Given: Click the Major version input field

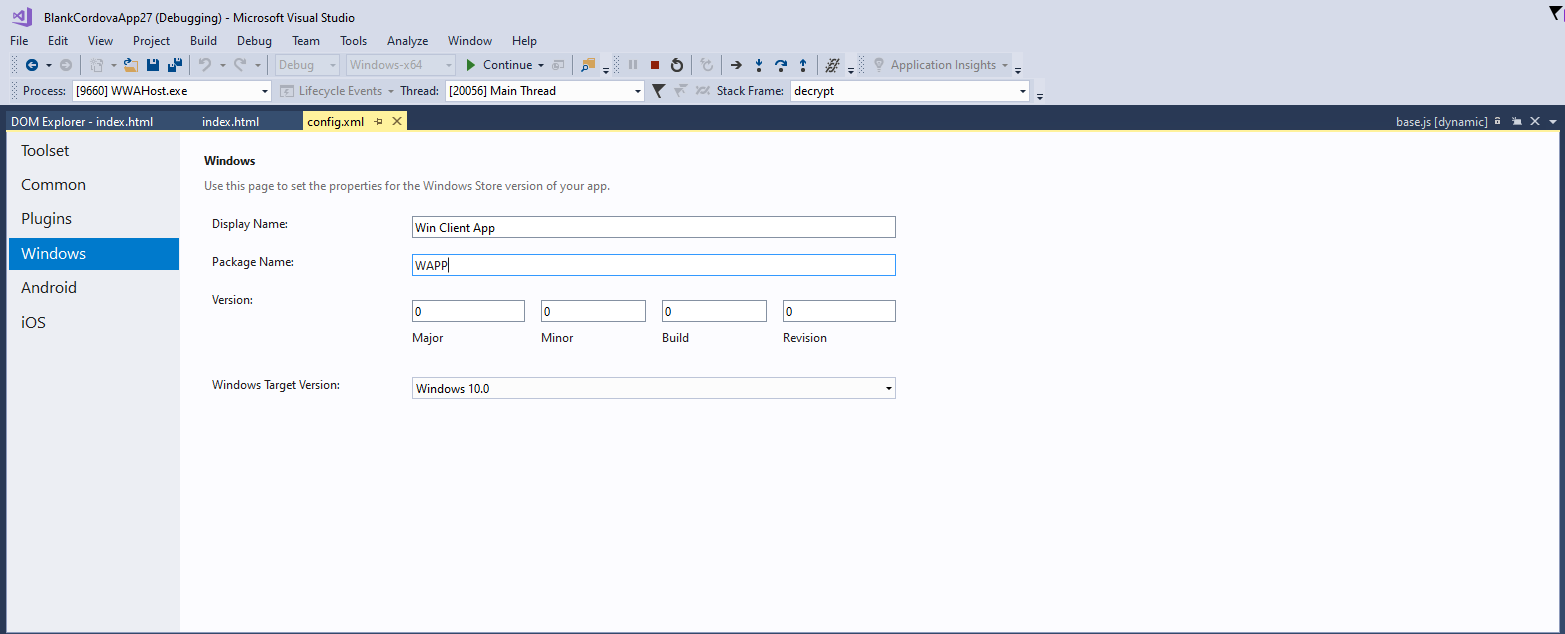Looking at the screenshot, I should (x=468, y=310).
